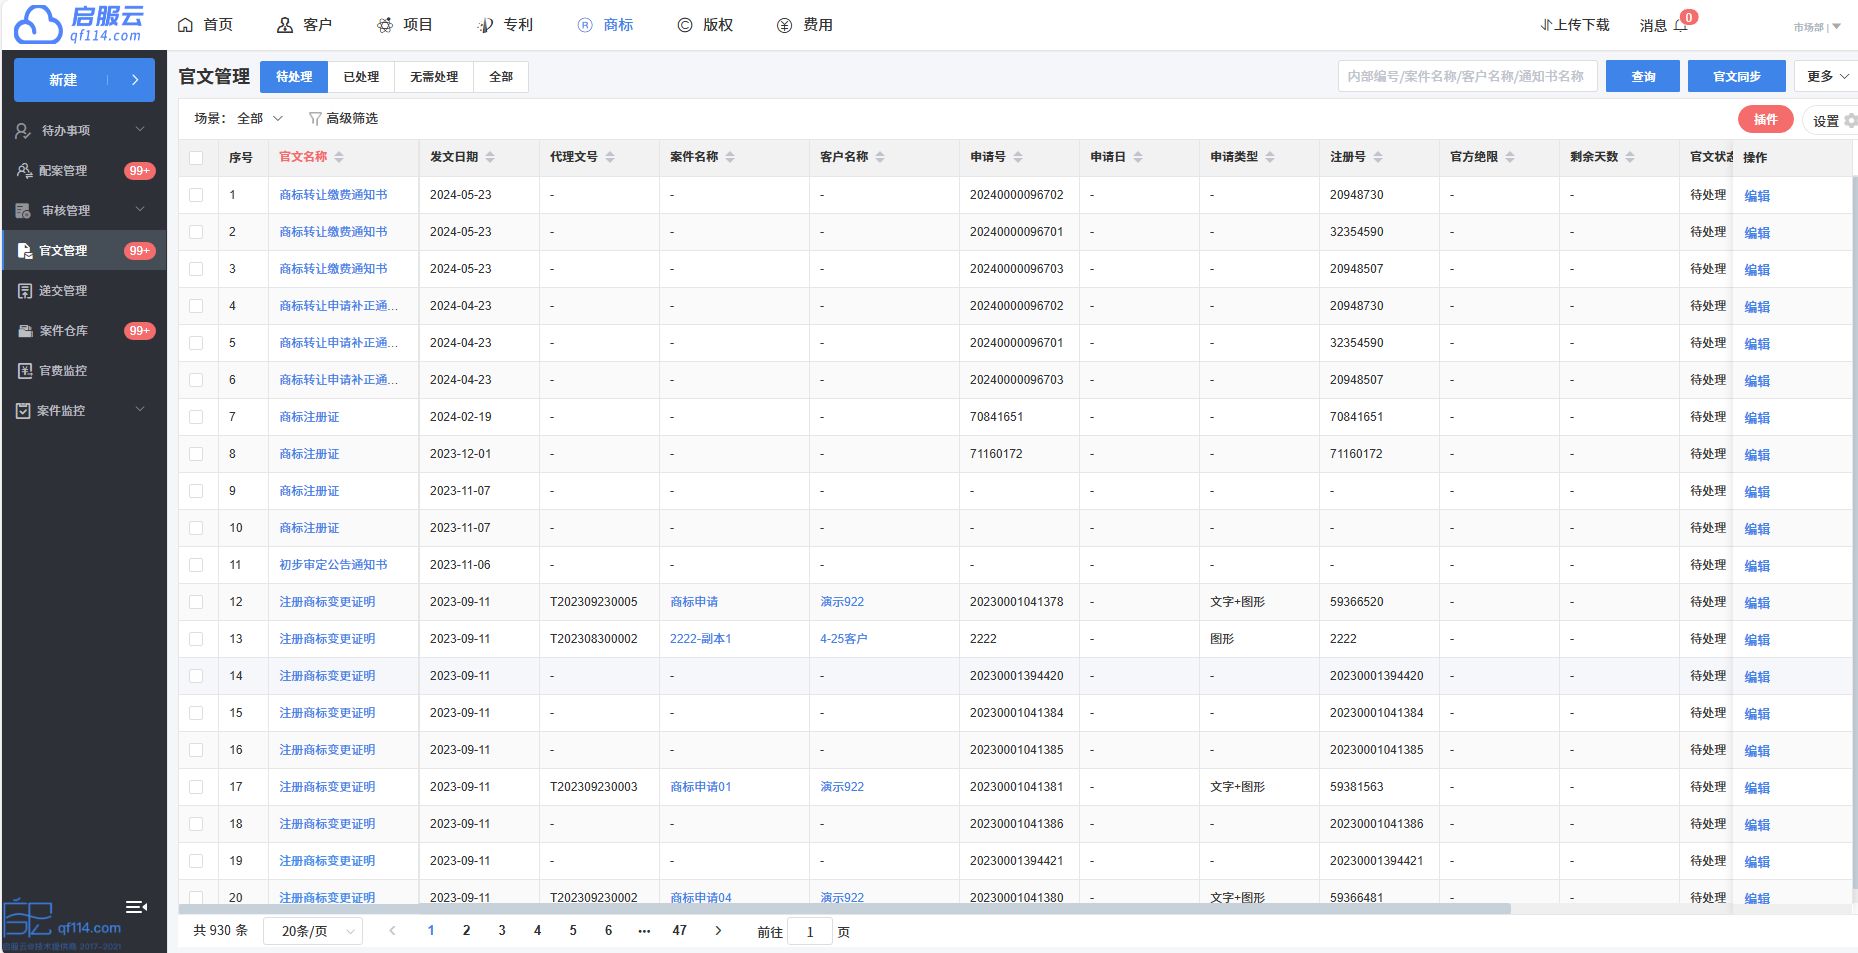Check the checkbox for row 13
The width and height of the screenshot is (1858, 953).
(196, 639)
